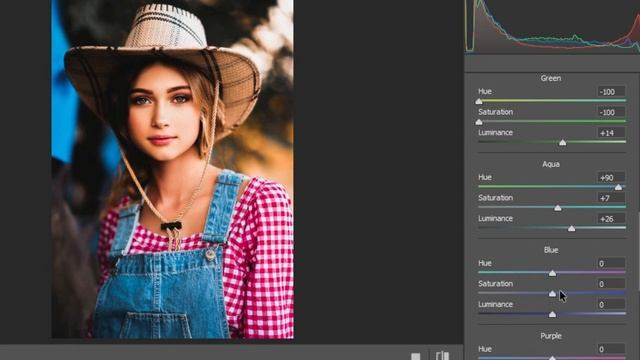
Task: Select the Green Hue value field showing -100
Action: 611,91
